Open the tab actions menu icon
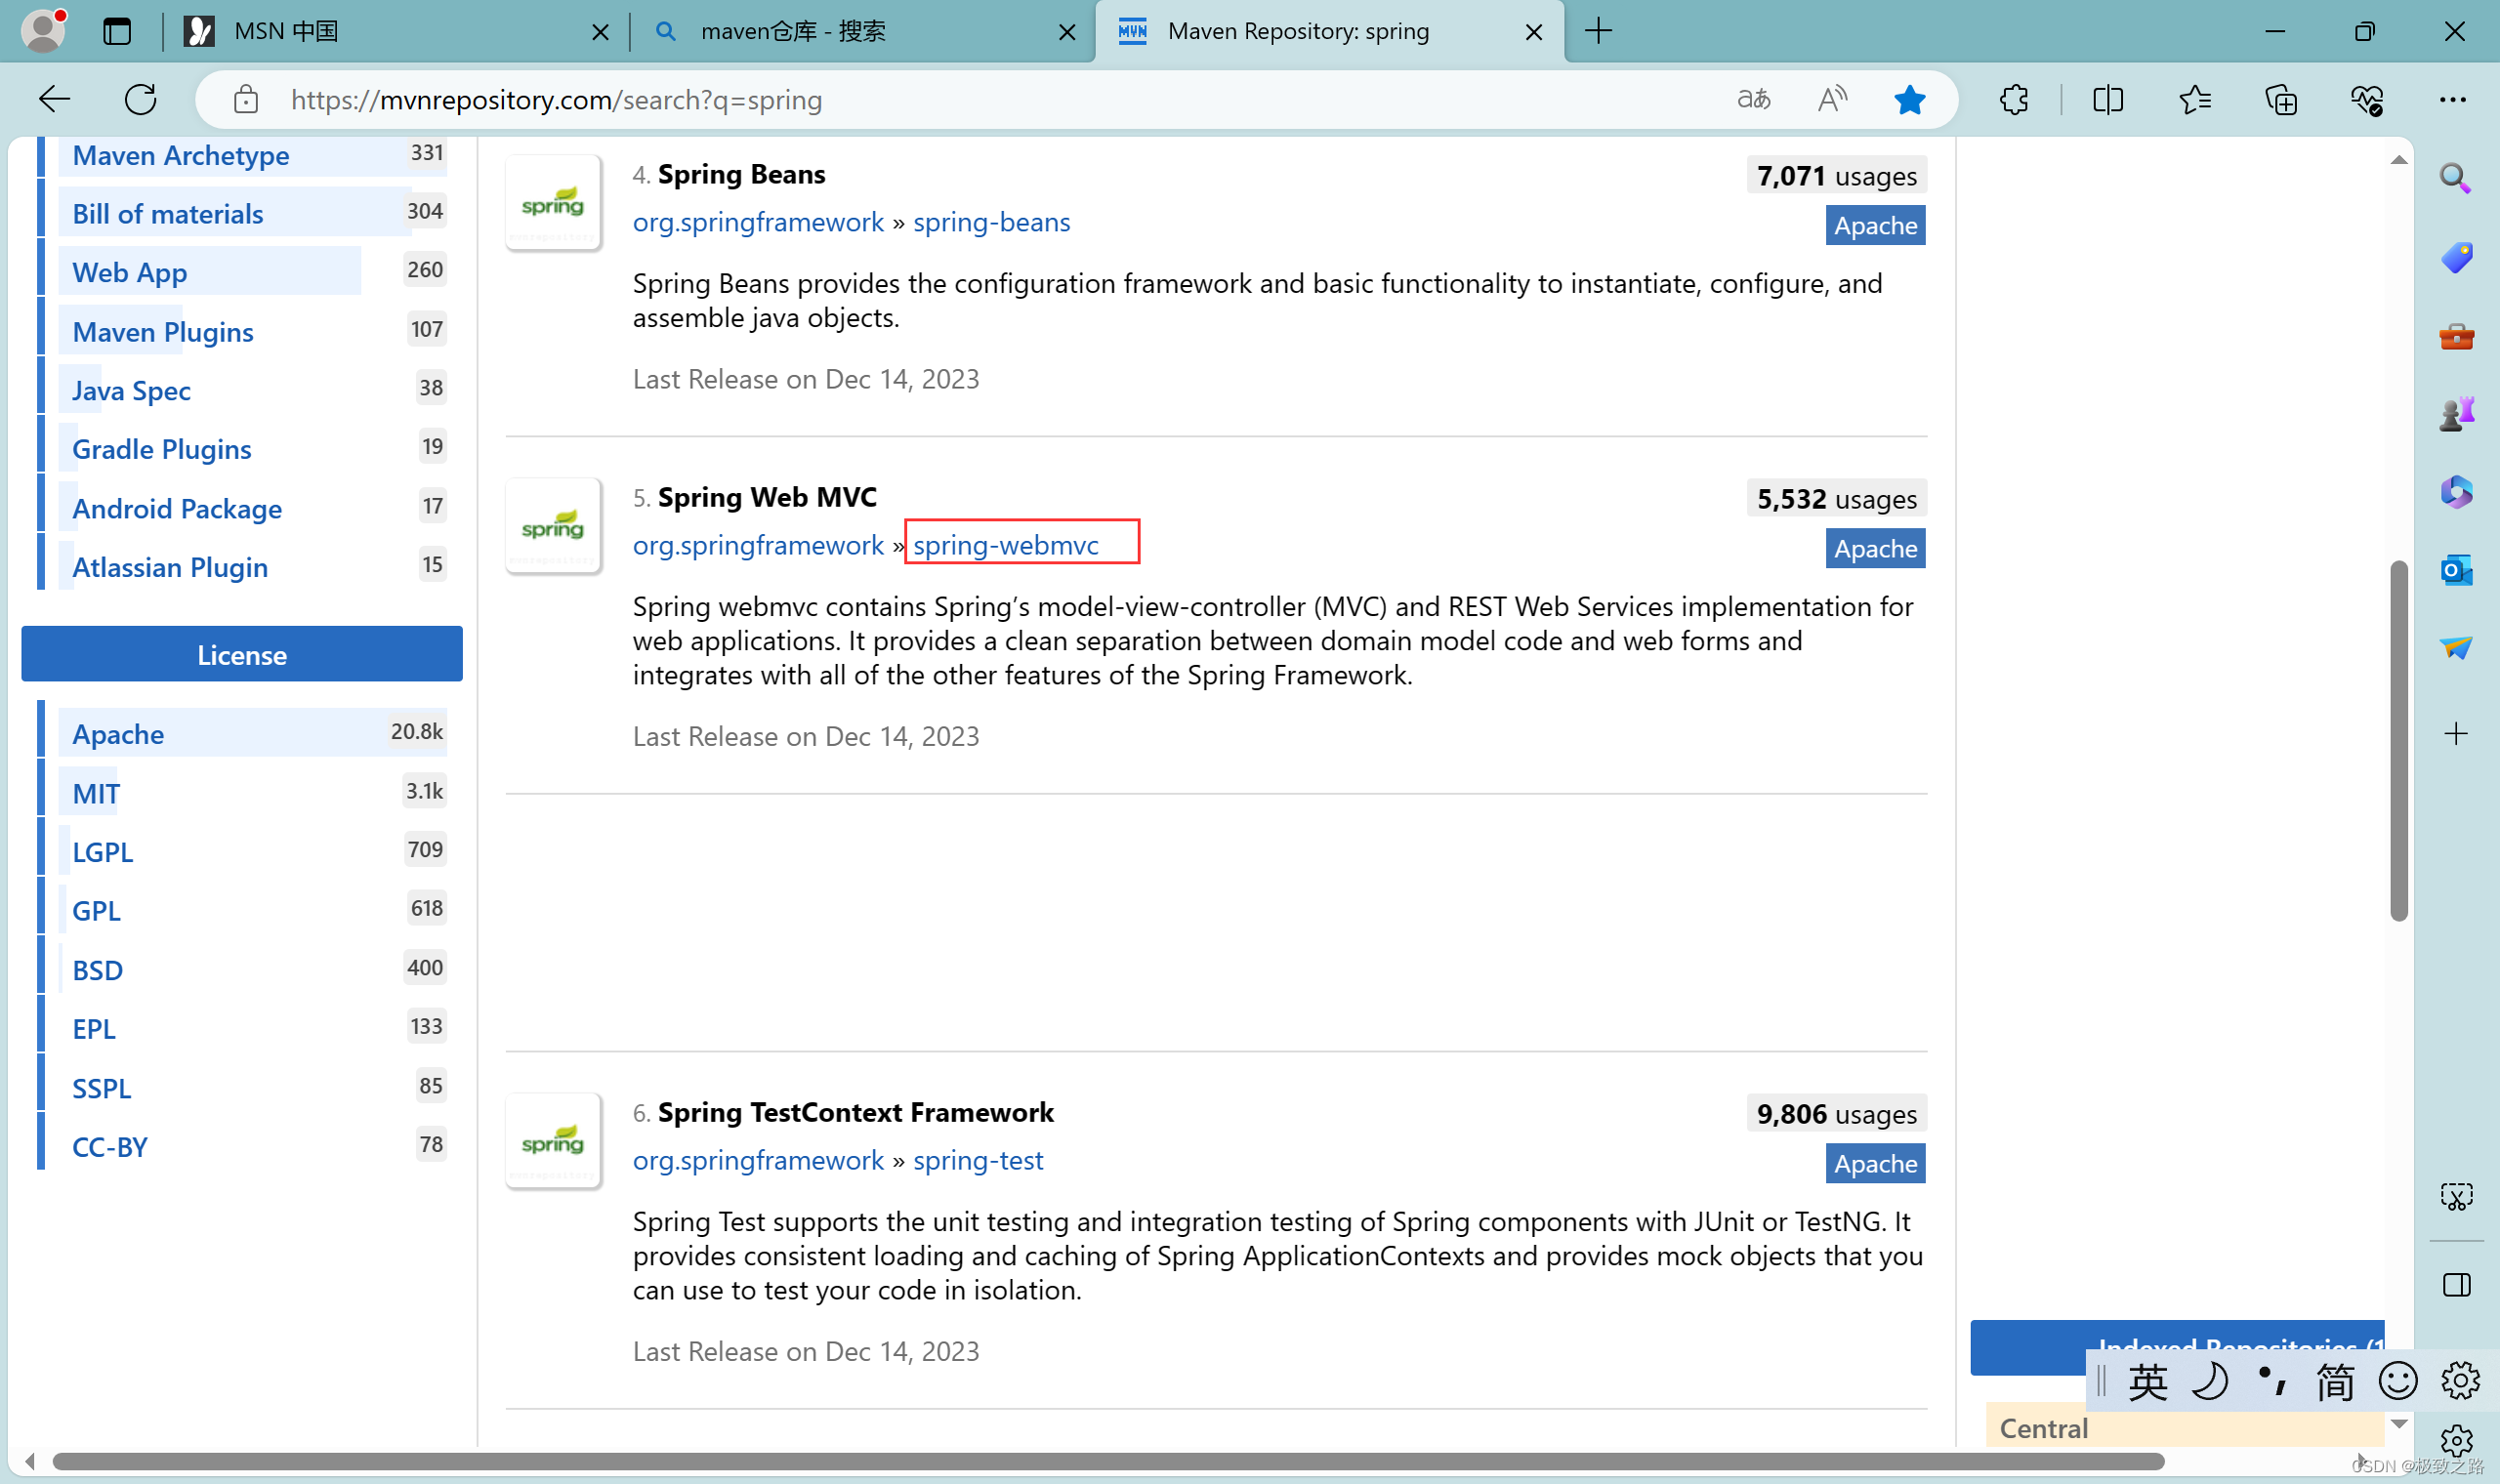The width and height of the screenshot is (2500, 1484). [x=117, y=31]
